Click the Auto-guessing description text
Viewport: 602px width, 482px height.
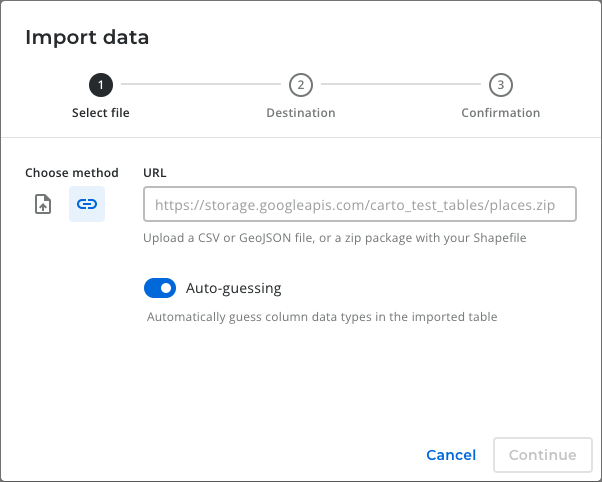coord(321,317)
